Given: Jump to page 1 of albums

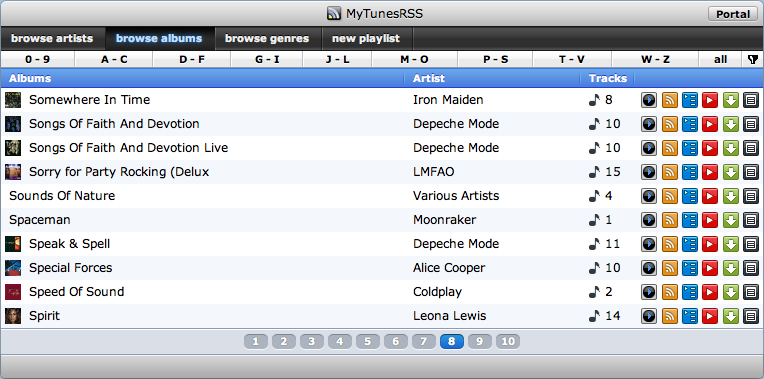Looking at the screenshot, I should click(x=256, y=341).
